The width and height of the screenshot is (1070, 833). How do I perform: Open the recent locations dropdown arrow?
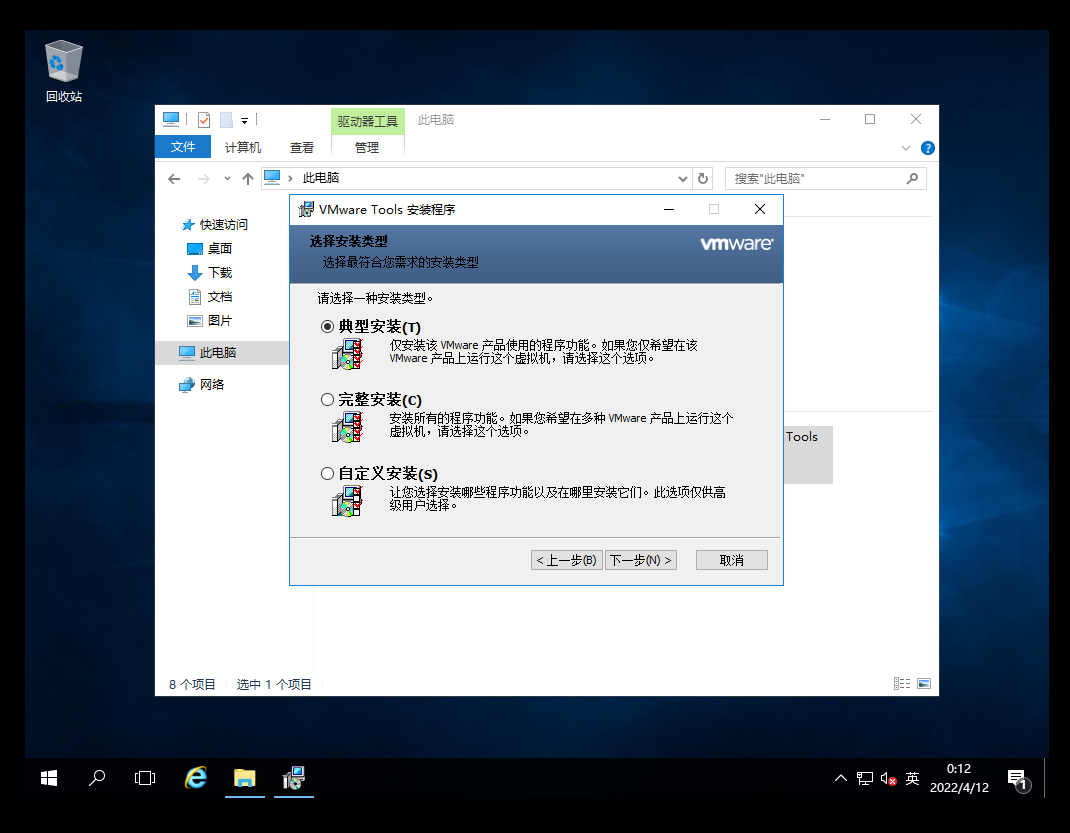point(227,179)
